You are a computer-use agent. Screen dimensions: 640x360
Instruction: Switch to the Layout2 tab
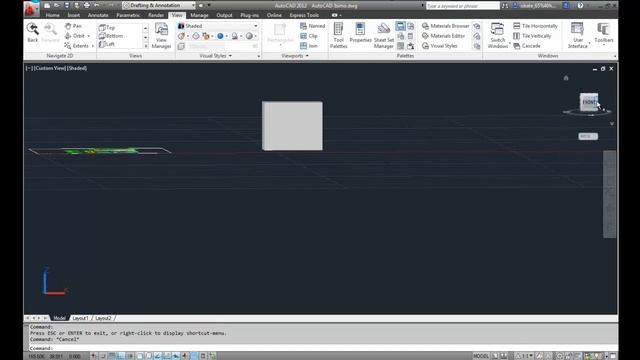[103, 318]
